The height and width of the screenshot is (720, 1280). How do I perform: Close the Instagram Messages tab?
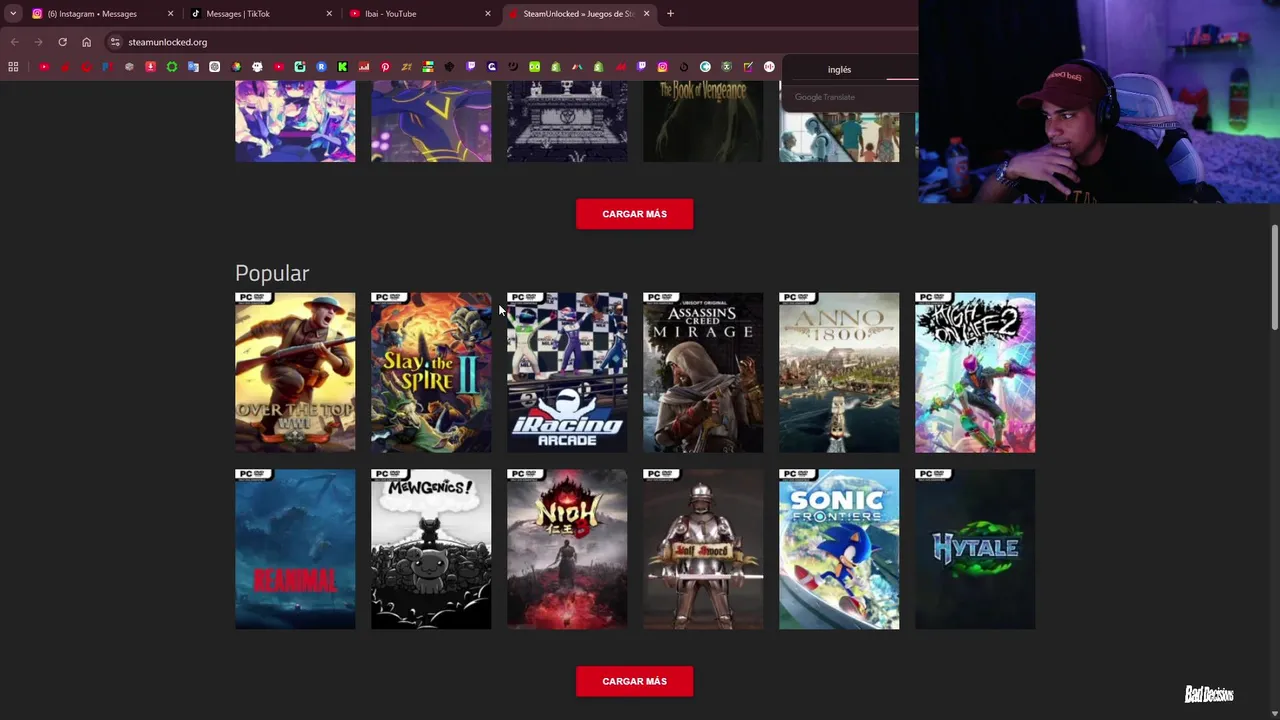pyautogui.click(x=170, y=13)
